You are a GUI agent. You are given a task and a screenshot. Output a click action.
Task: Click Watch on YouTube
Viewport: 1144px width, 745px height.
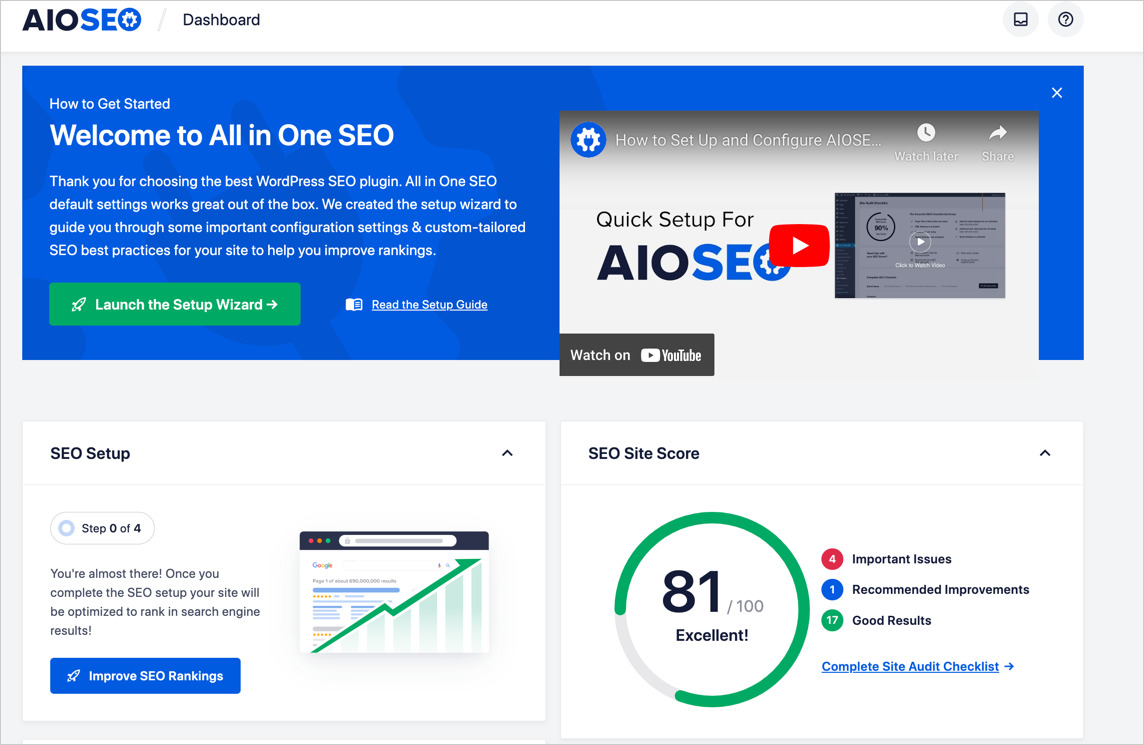[636, 354]
